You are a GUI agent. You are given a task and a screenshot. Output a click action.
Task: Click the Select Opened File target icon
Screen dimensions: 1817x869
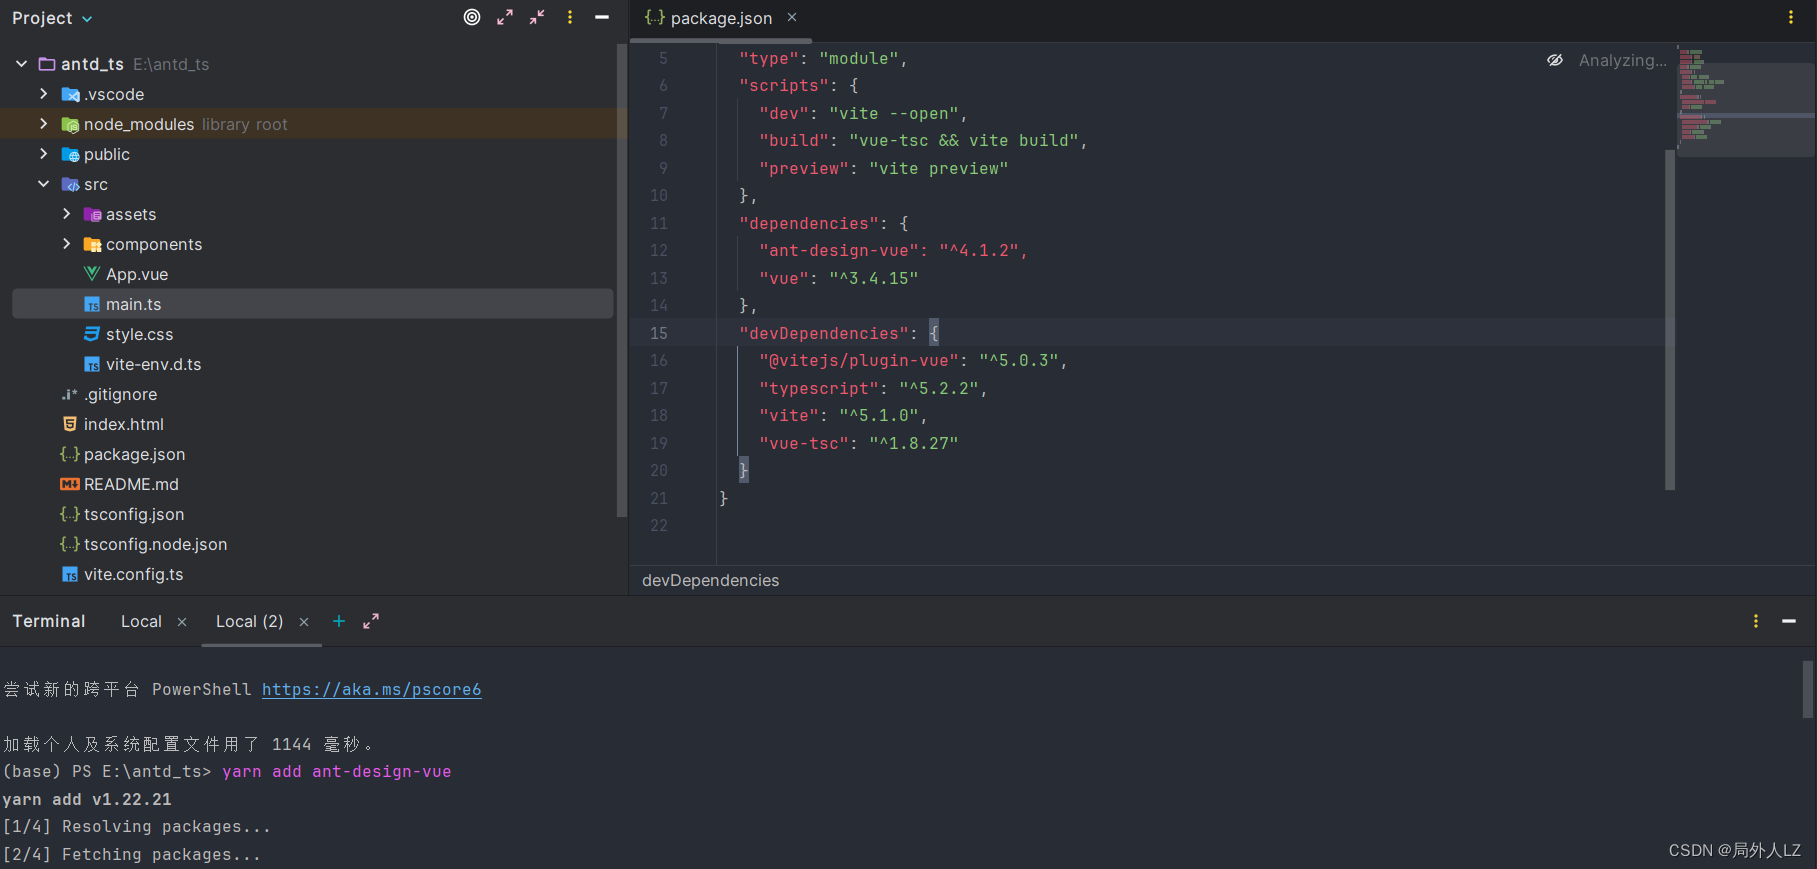point(472,17)
